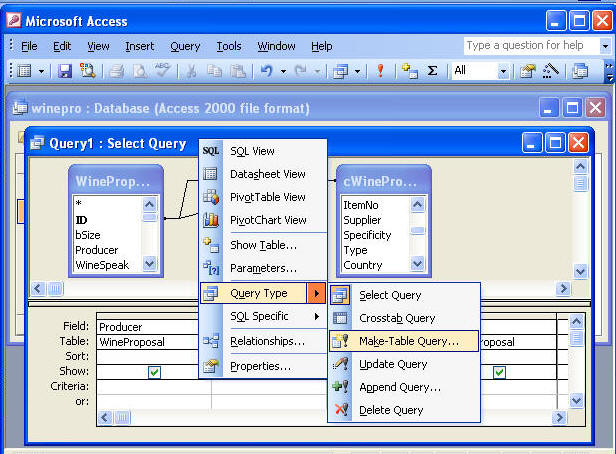
Task: Click the Print Preview toolbar icon
Action: [x=139, y=71]
